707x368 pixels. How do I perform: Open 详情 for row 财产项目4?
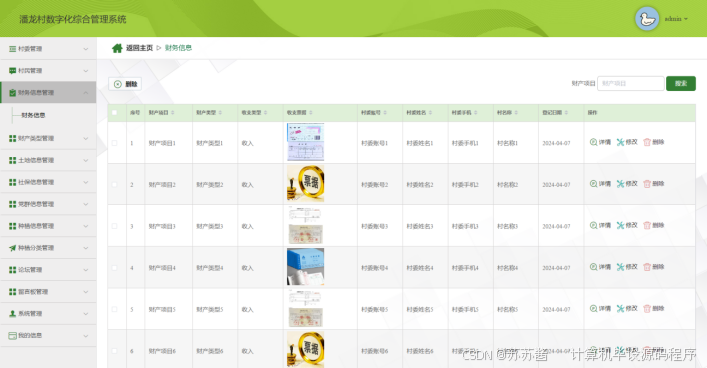coord(600,267)
